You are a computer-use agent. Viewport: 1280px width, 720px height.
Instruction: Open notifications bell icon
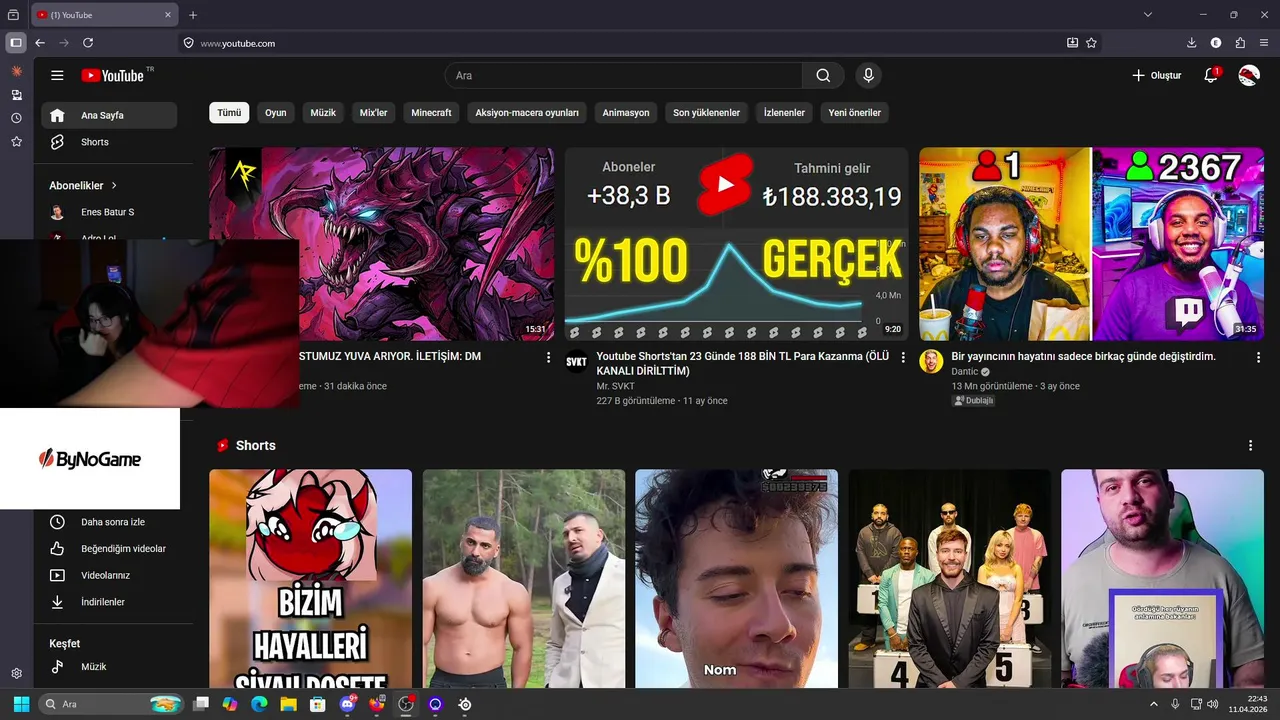pos(1211,75)
